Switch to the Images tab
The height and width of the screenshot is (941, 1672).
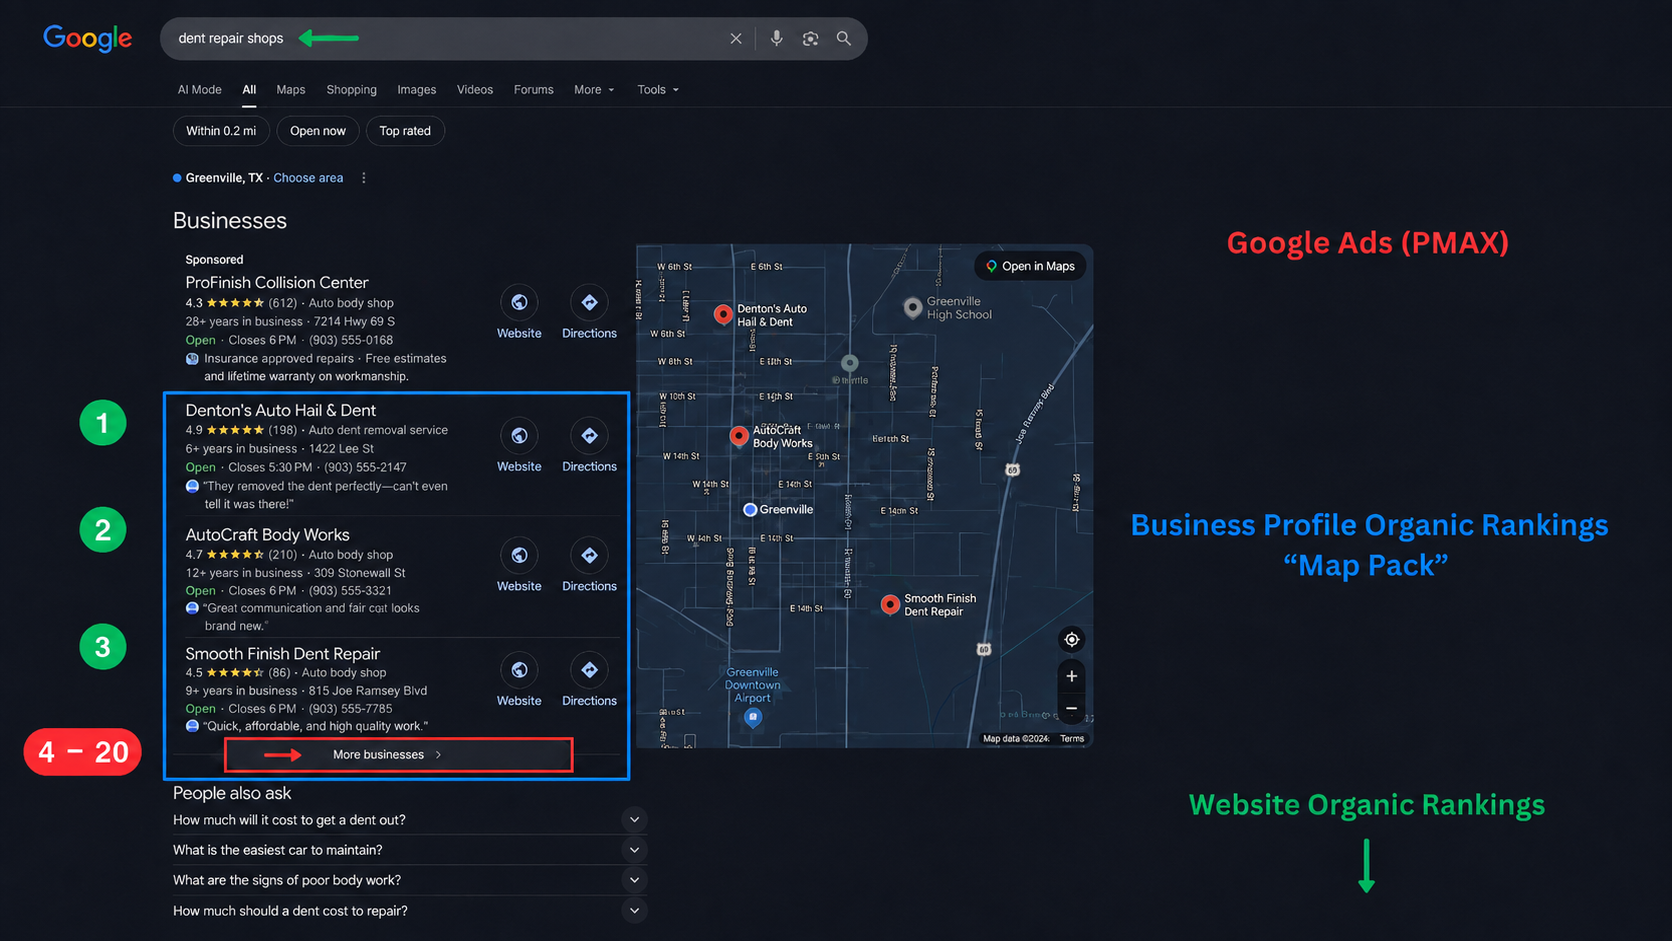(x=417, y=90)
